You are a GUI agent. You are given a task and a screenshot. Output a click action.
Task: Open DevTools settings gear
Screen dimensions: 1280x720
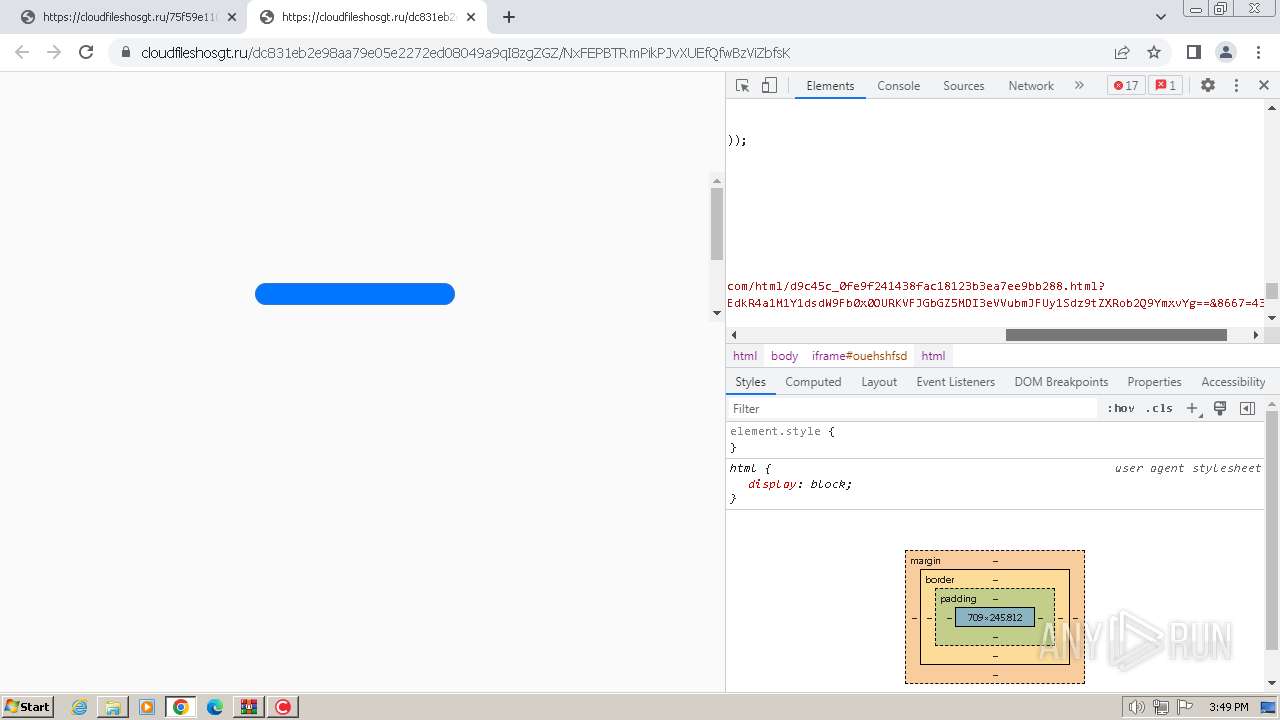point(1208,86)
